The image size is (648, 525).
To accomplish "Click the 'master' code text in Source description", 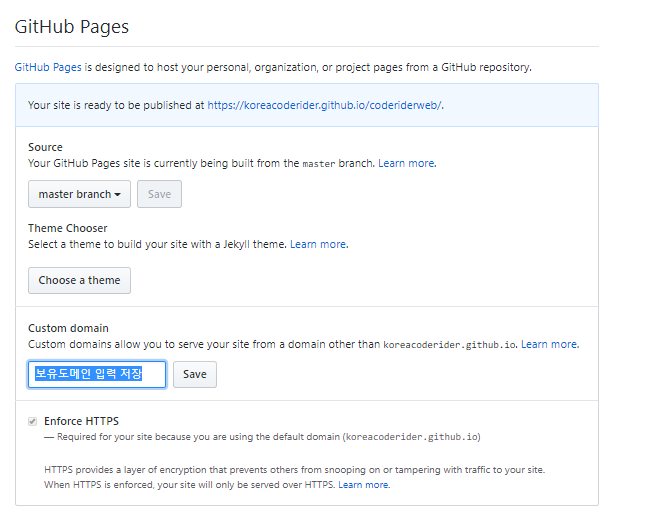I will [x=319, y=164].
